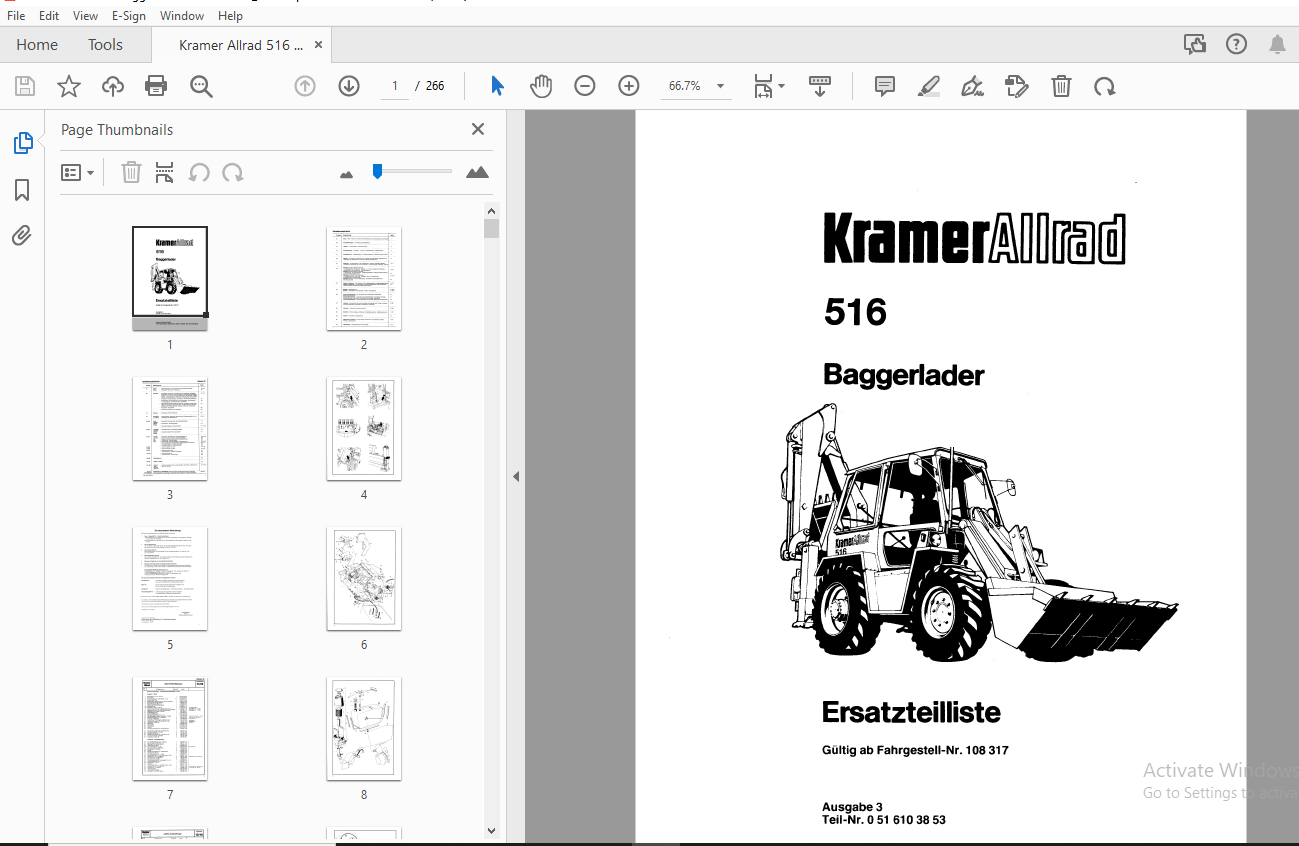Click the total page count '266' text

(x=435, y=86)
